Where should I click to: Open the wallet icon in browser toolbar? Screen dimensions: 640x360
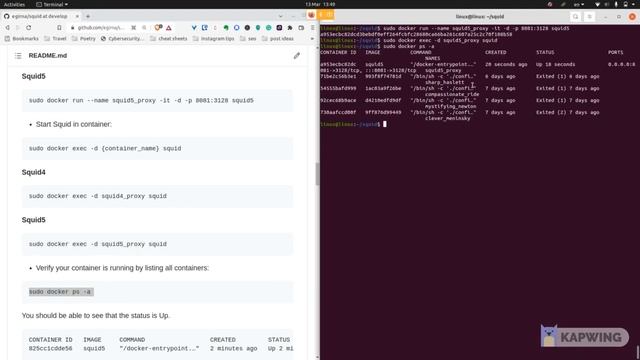(301, 28)
